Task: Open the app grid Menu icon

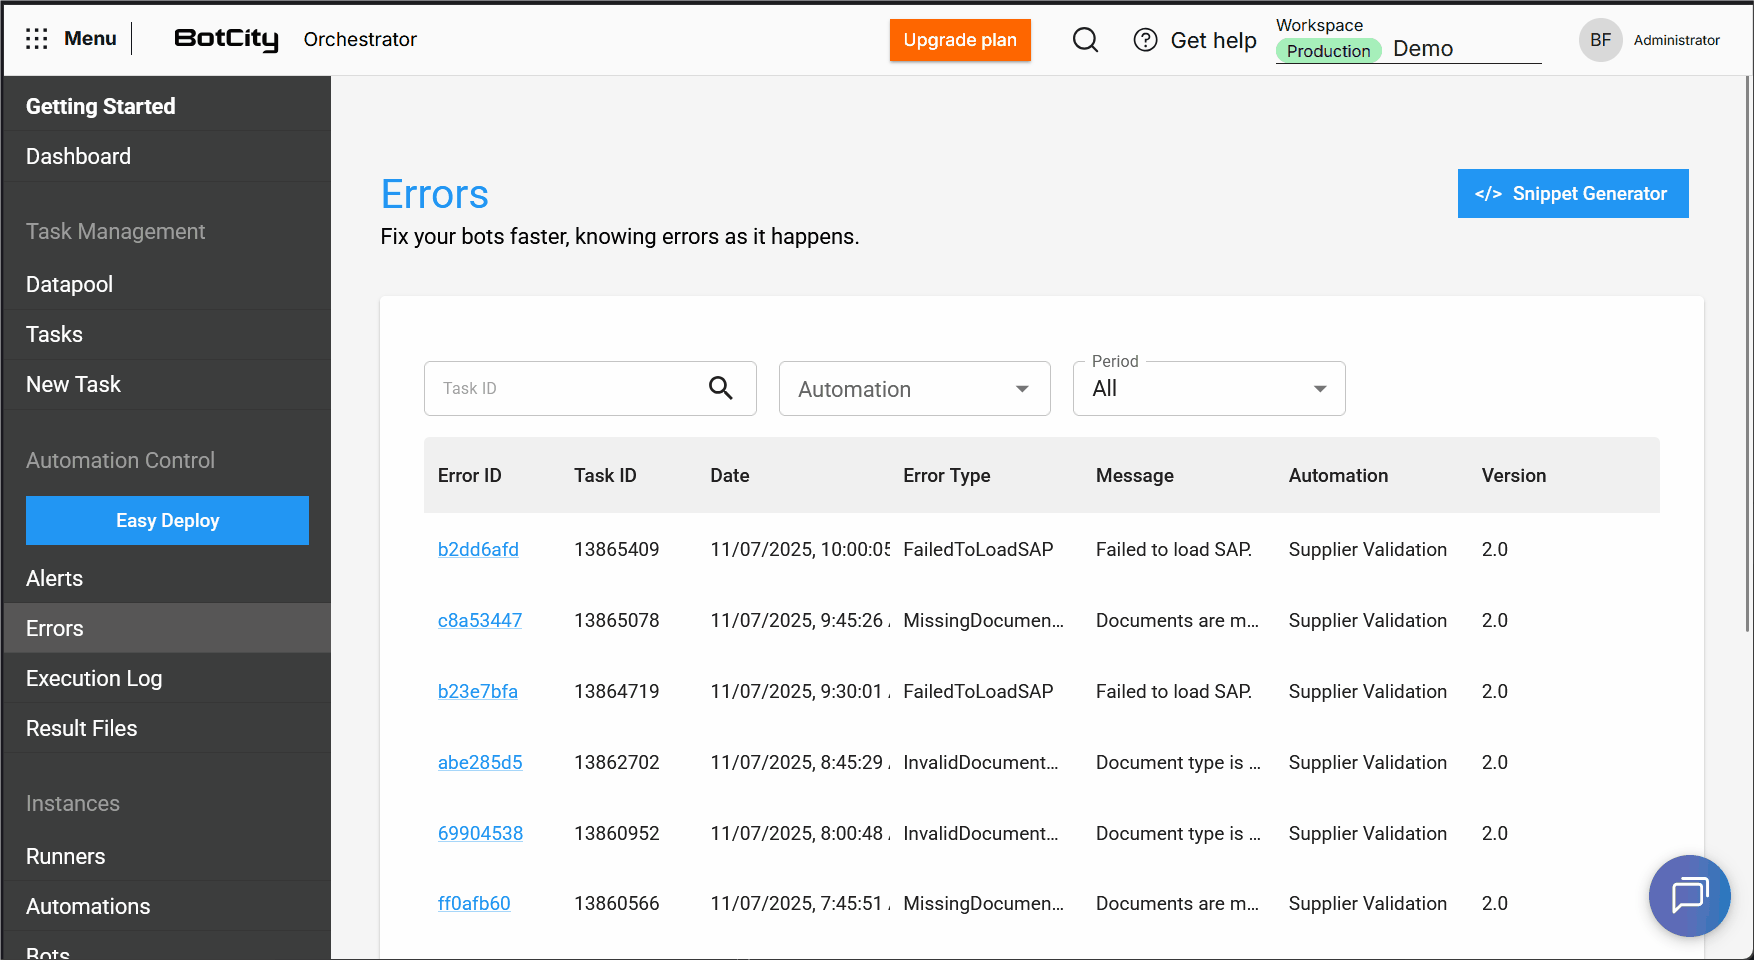Action: (37, 38)
